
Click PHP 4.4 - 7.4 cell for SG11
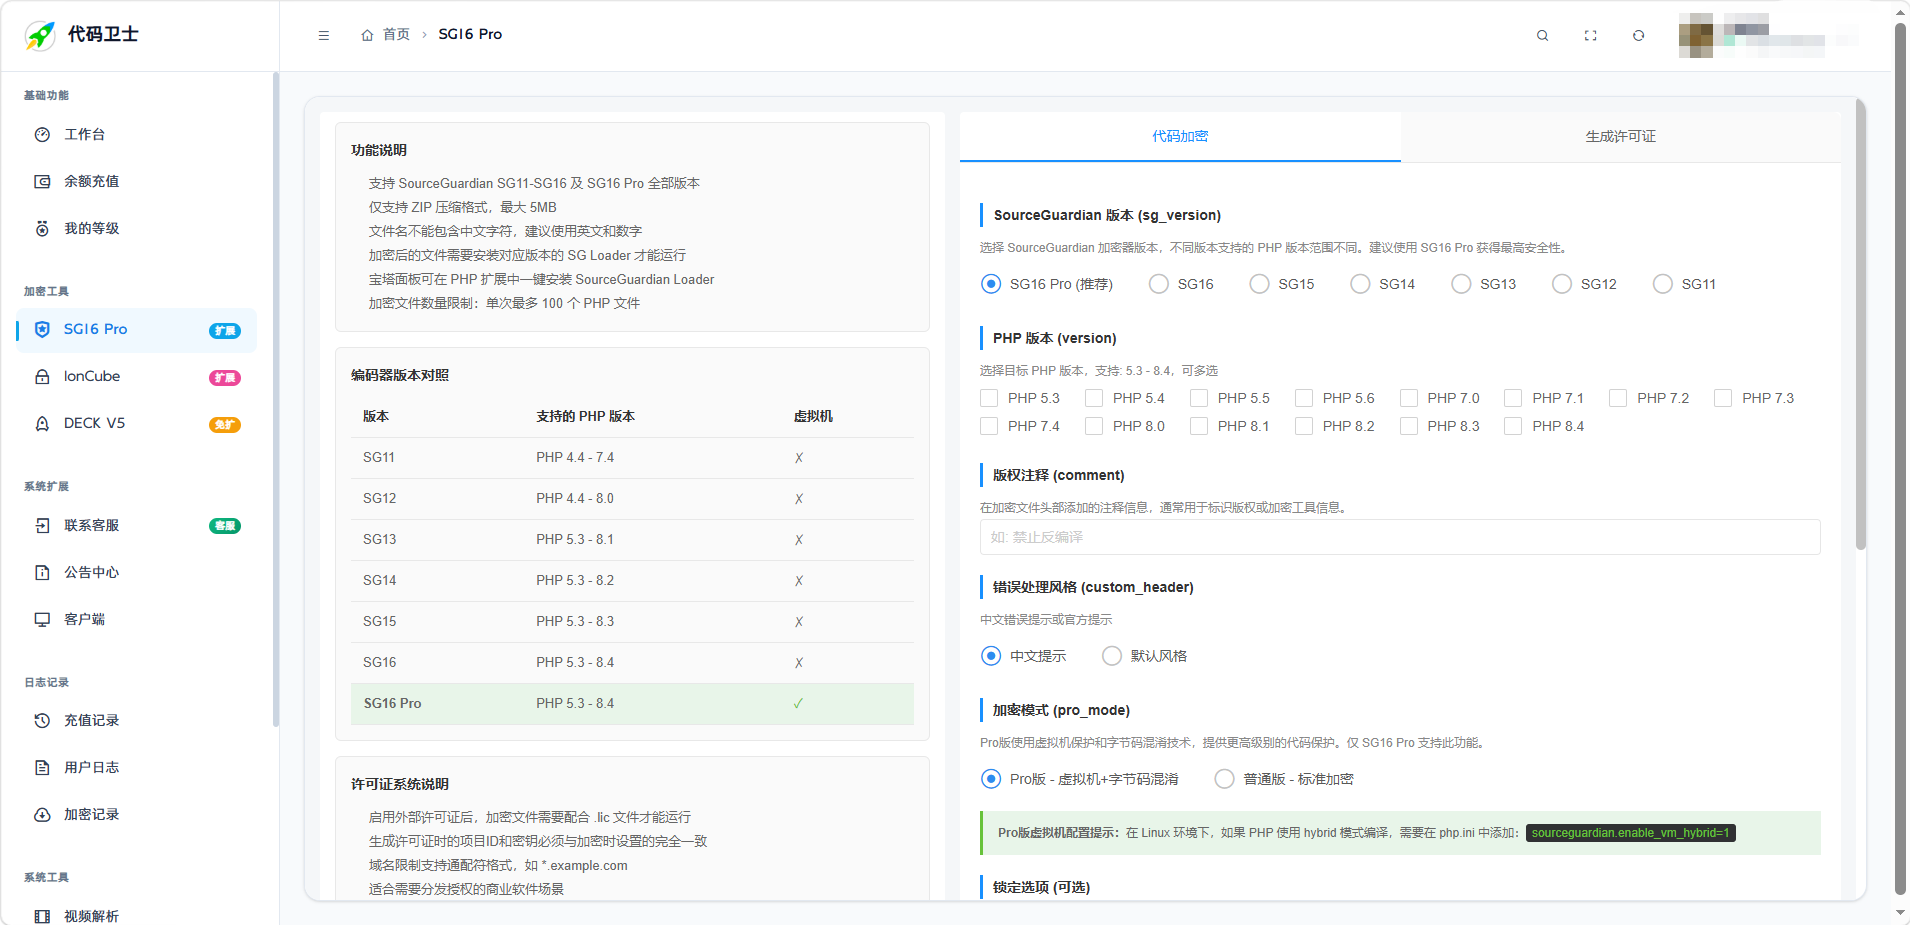pyautogui.click(x=575, y=458)
